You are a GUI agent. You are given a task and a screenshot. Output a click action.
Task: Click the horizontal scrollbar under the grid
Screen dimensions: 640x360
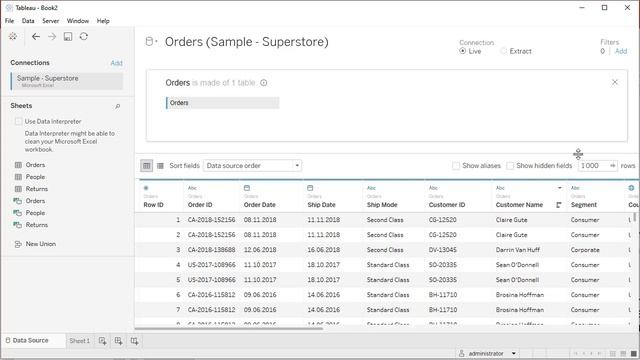click(229, 328)
